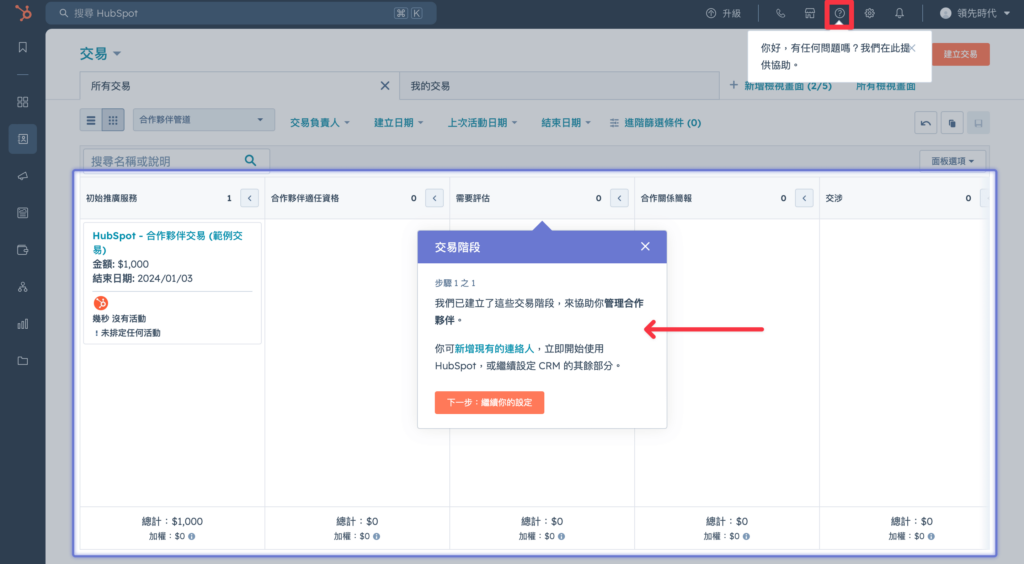Image resolution: width=1024 pixels, height=564 pixels.
Task: Open the 交易 object dropdown title
Action: click(101, 54)
